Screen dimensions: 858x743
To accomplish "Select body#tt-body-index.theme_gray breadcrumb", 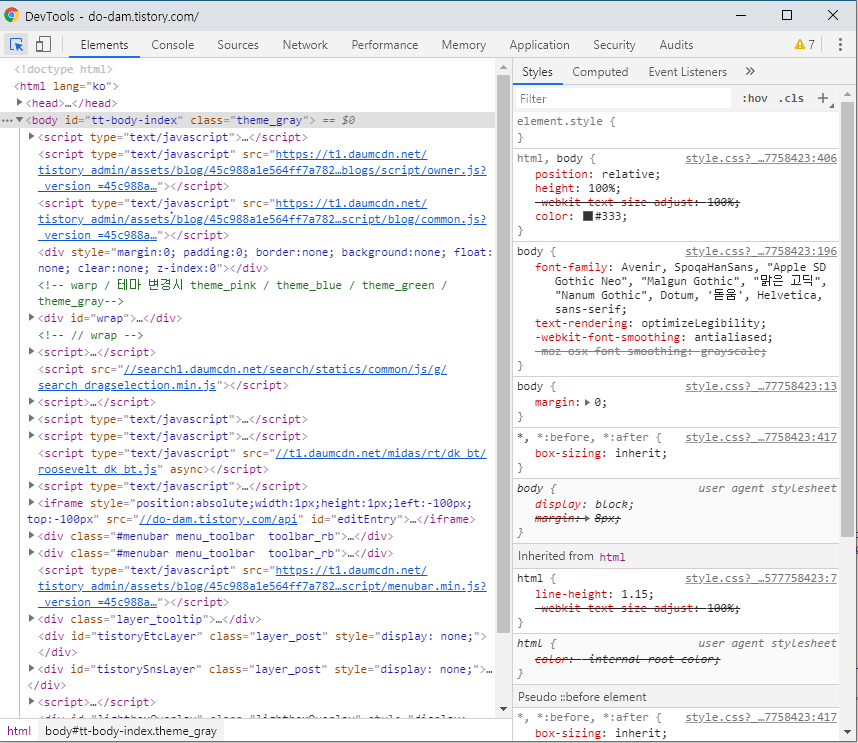I will tap(131, 731).
